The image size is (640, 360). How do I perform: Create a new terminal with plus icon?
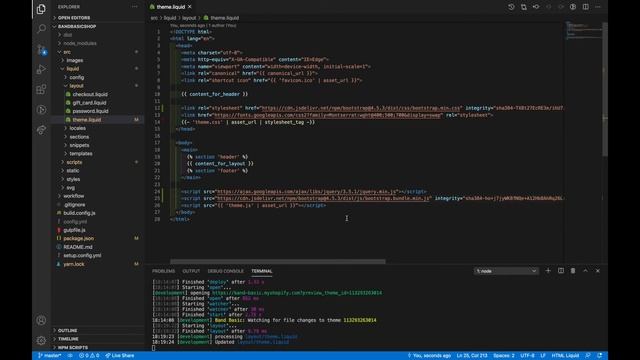tap(548, 271)
